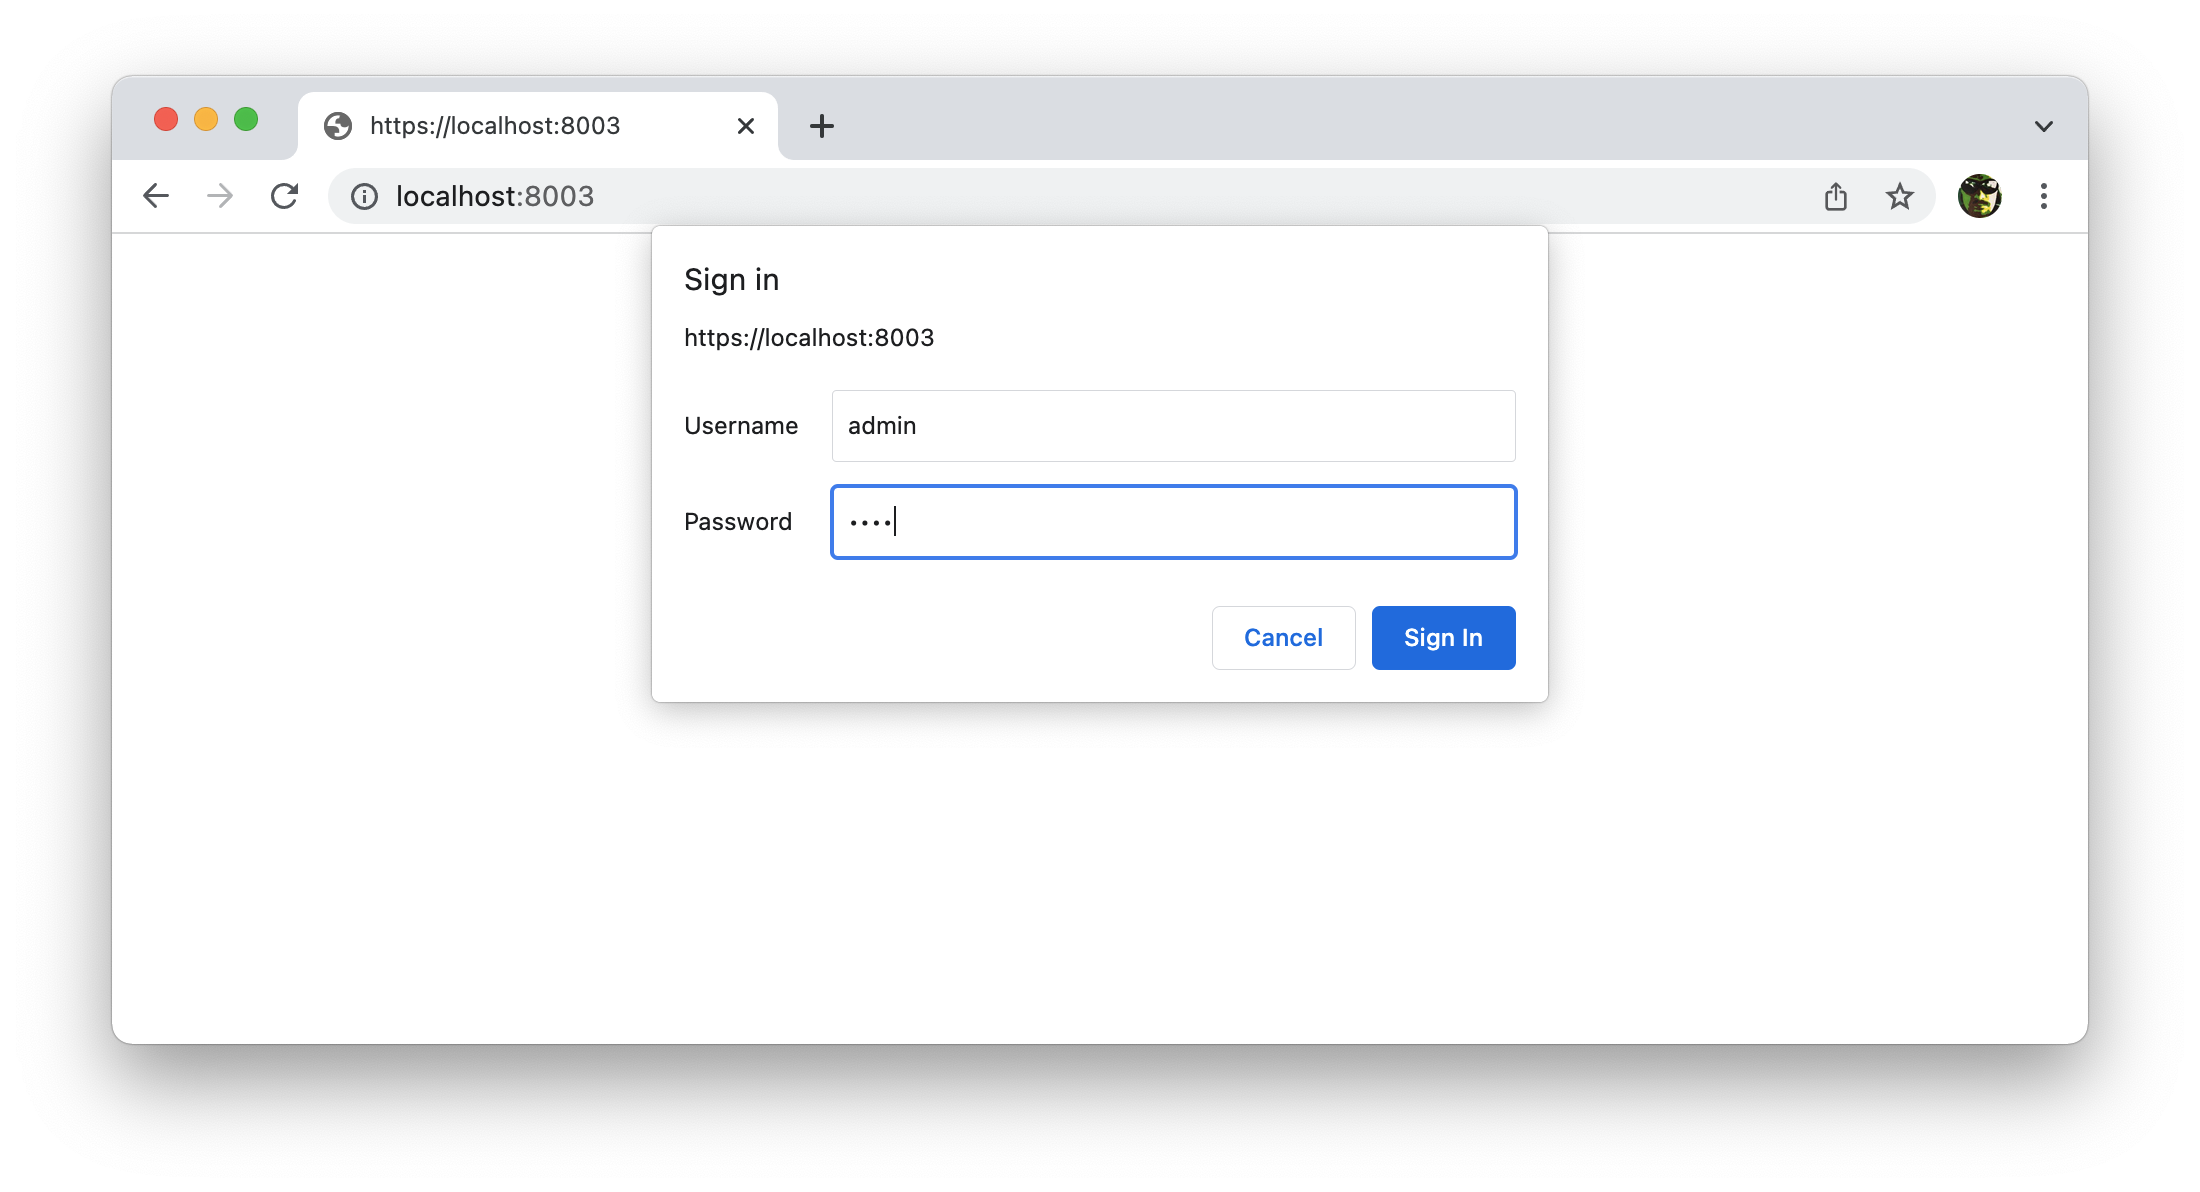Click the Password input field
The image size is (2200, 1192).
point(1172,521)
